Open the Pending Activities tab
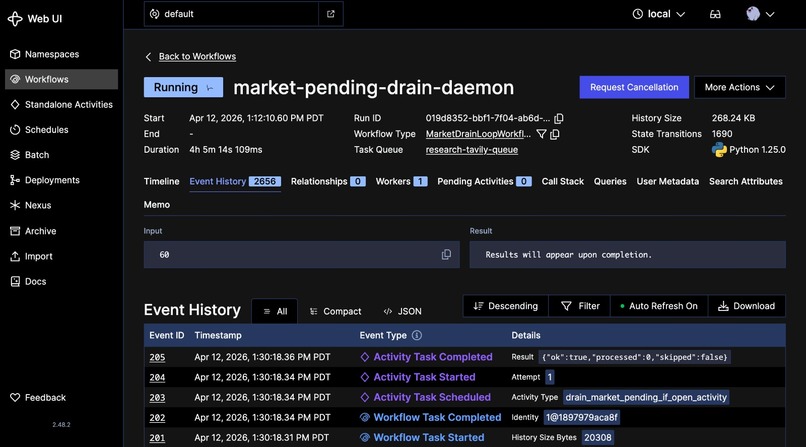The width and height of the screenshot is (806, 447). [x=484, y=181]
